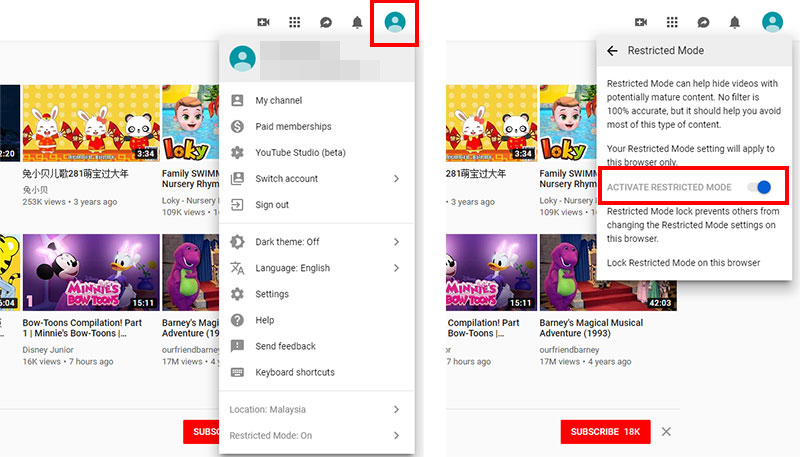Select Send feedback menu entry

pos(317,346)
